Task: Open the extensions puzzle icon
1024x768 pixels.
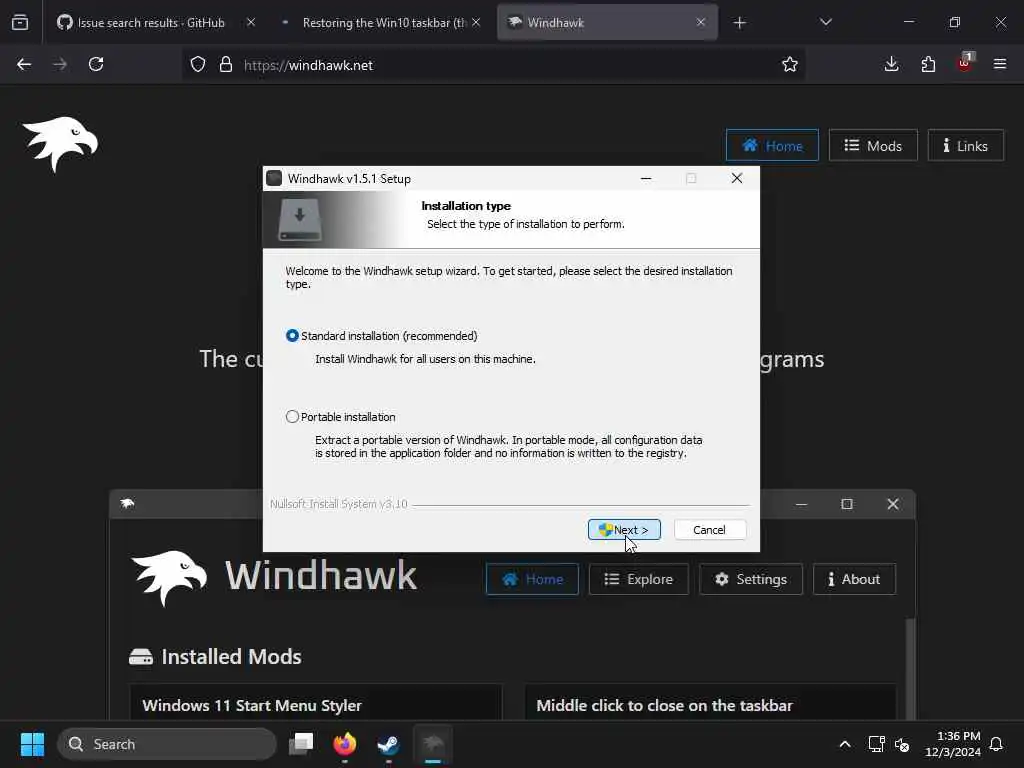Action: point(928,64)
